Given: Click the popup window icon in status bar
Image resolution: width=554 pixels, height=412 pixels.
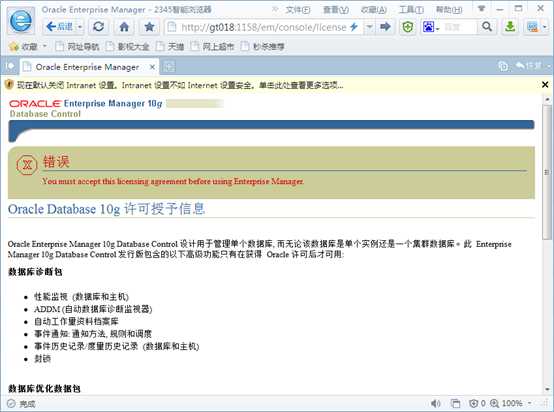Looking at the screenshot, I should [455, 403].
